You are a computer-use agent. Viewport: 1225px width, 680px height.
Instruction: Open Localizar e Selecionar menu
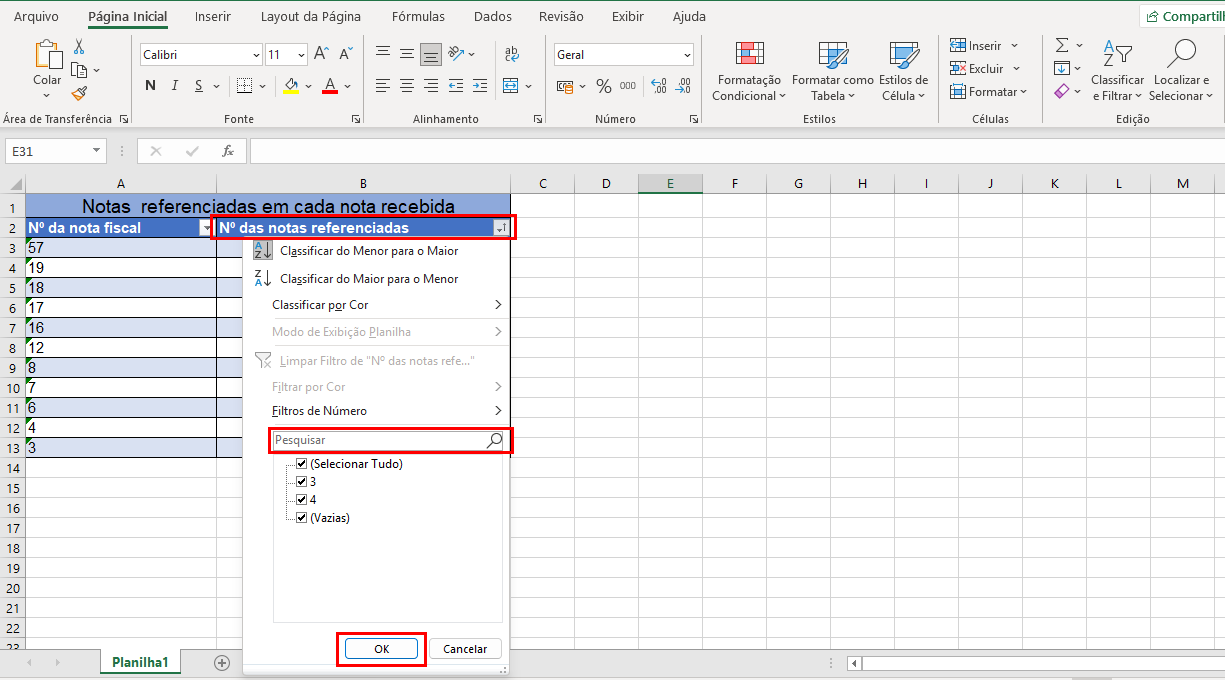tap(1181, 71)
